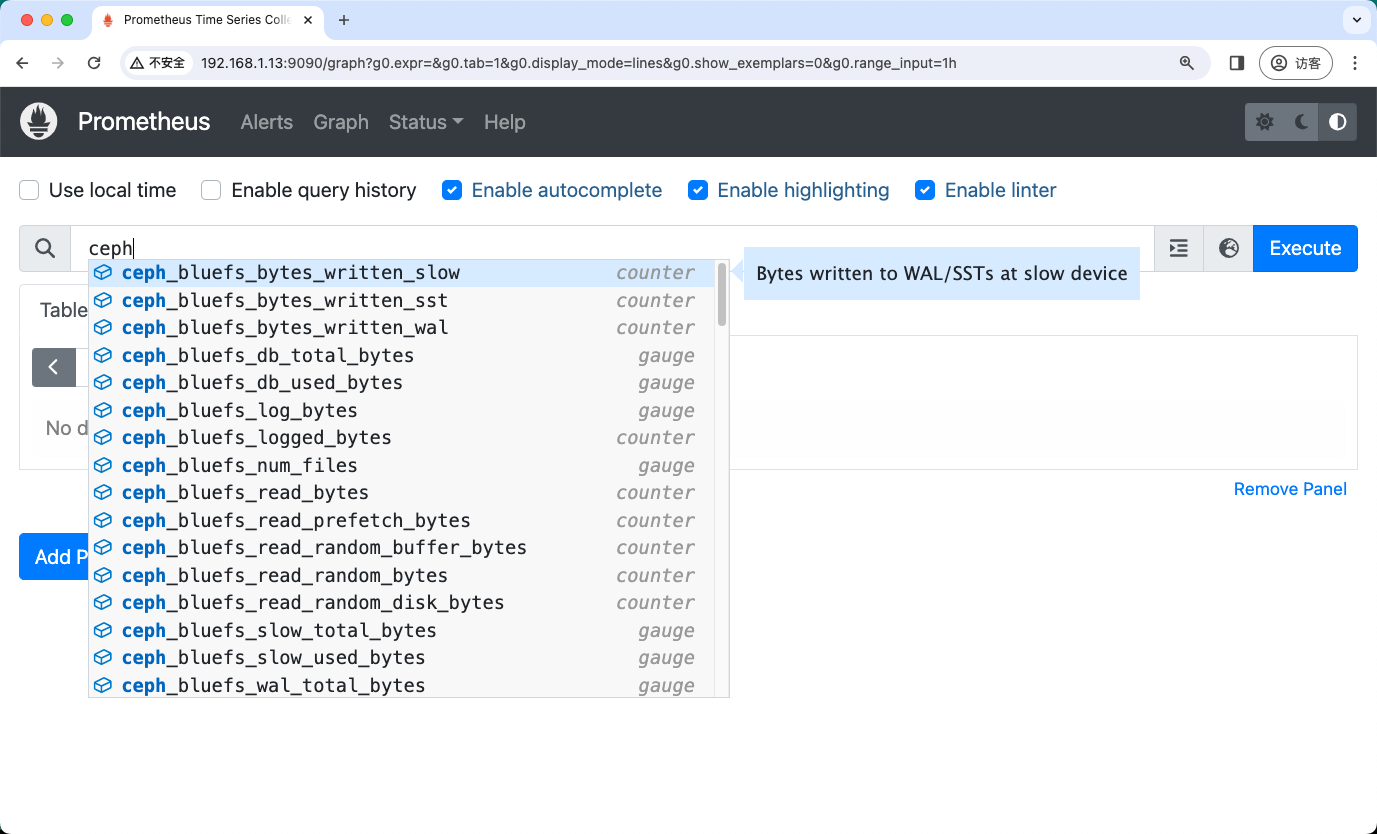Run the query with Execute

click(x=1305, y=248)
